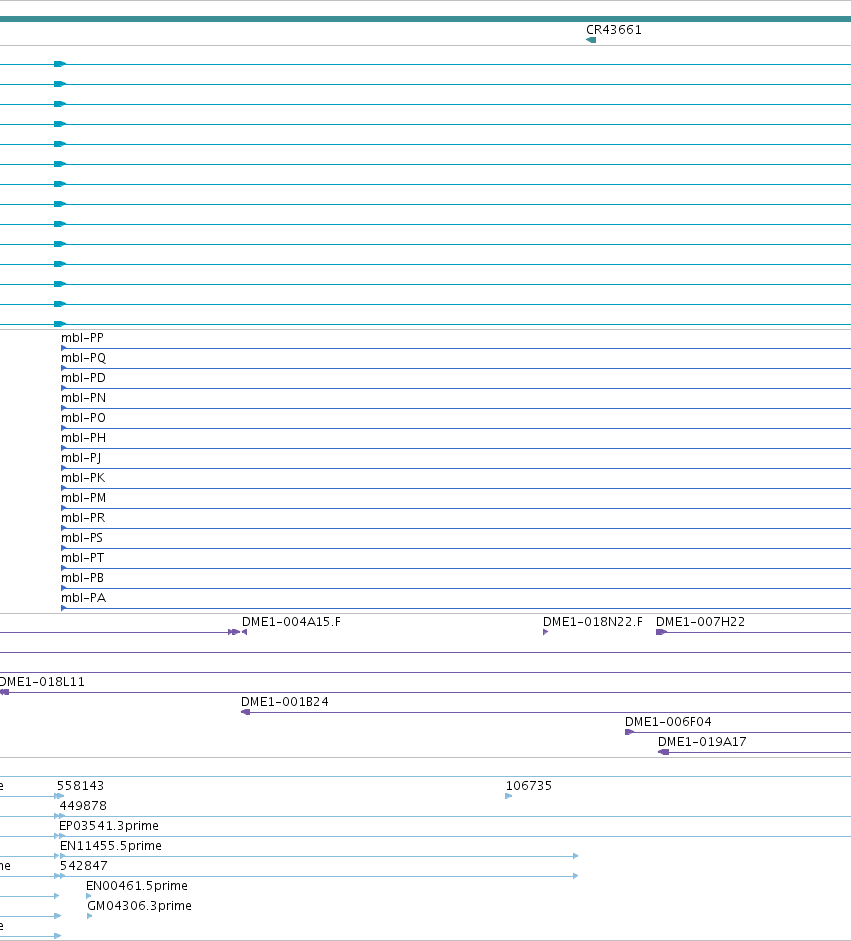Viewport: 851px width, 941px height.
Task: Click the DME1-018N22.F clone label
Action: (x=592, y=622)
